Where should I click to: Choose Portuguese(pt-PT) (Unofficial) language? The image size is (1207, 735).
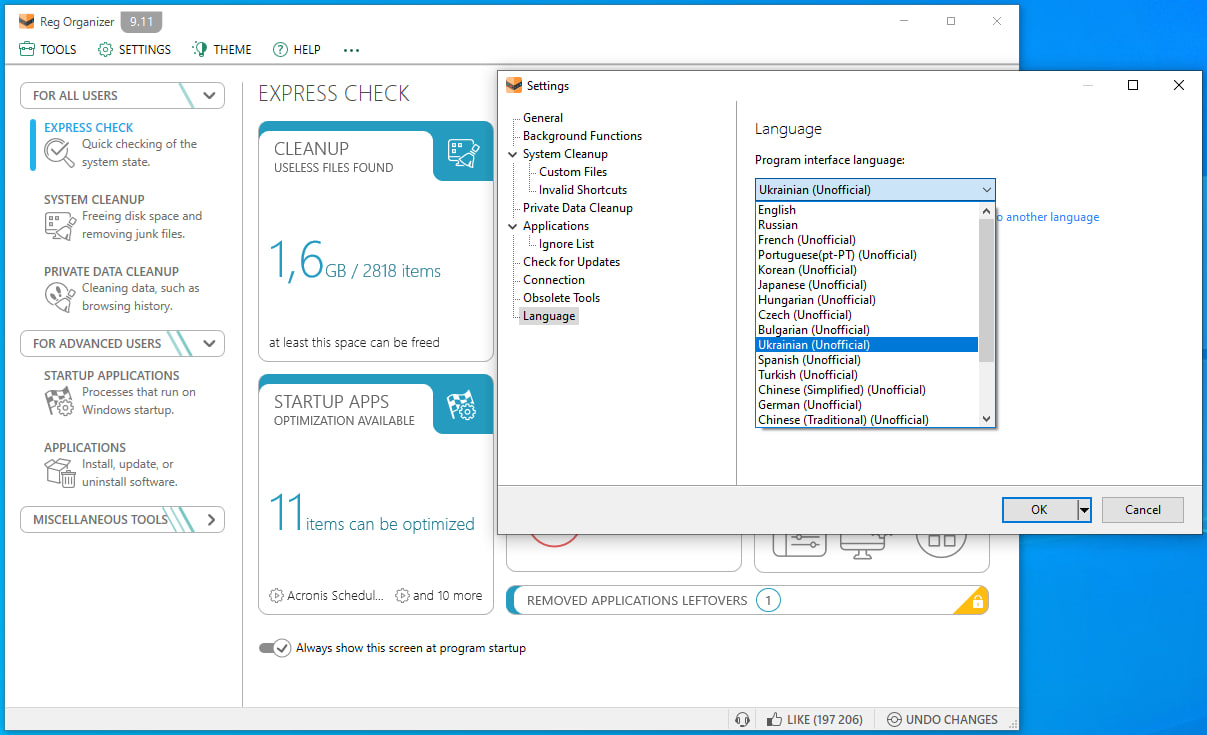(867, 255)
